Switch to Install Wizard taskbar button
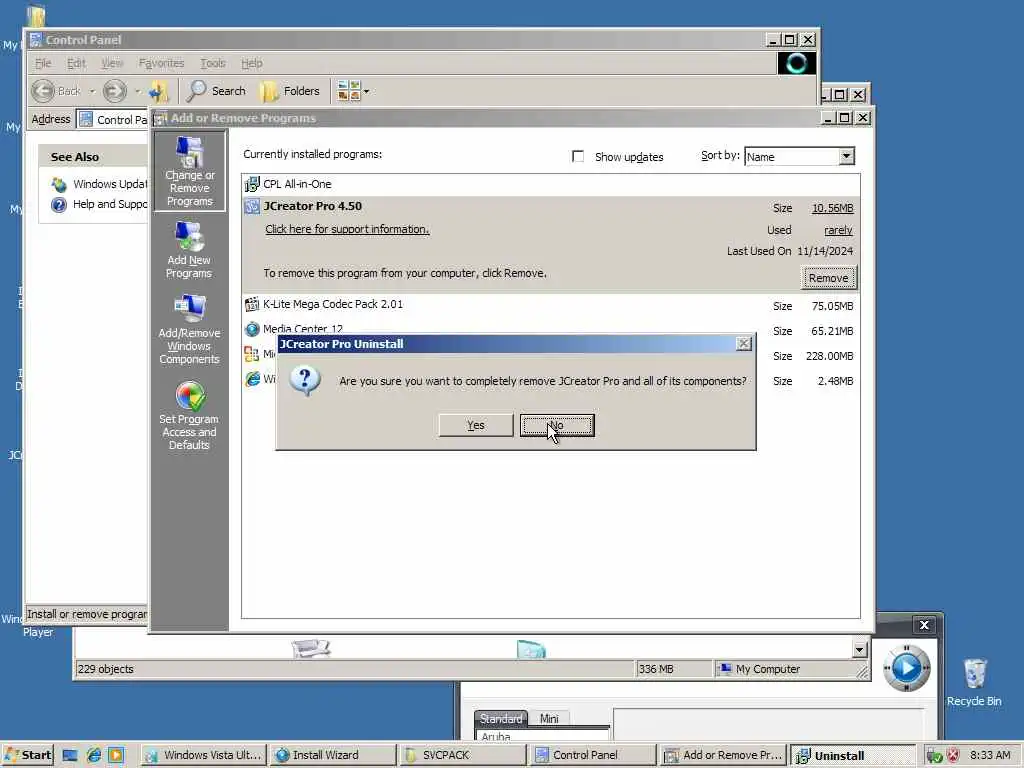This screenshot has height=768, width=1024. (x=333, y=755)
